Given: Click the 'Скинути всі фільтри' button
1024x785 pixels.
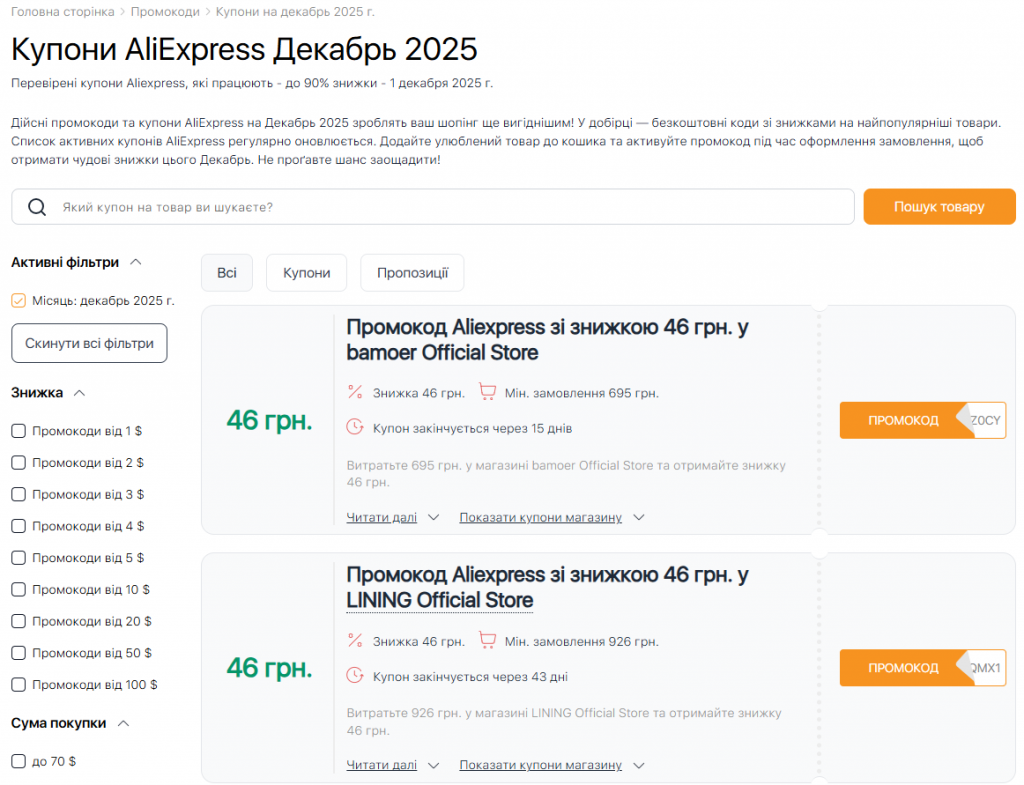Looking at the screenshot, I should click(88, 342).
